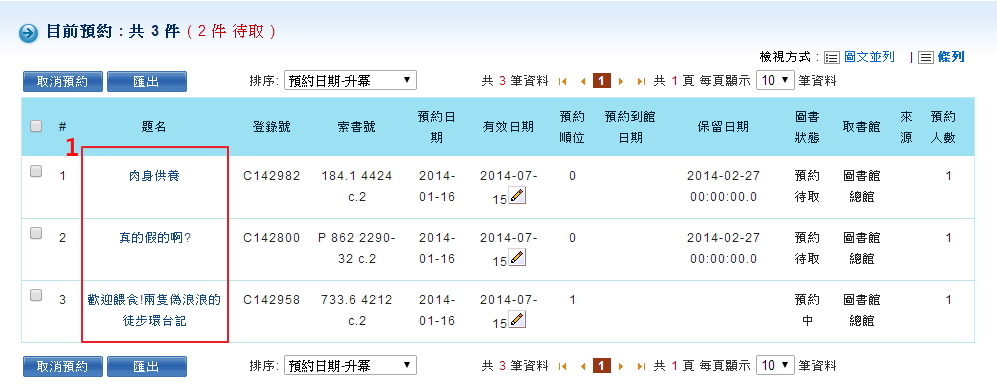Go to next page in bottom pager

click(x=621, y=366)
